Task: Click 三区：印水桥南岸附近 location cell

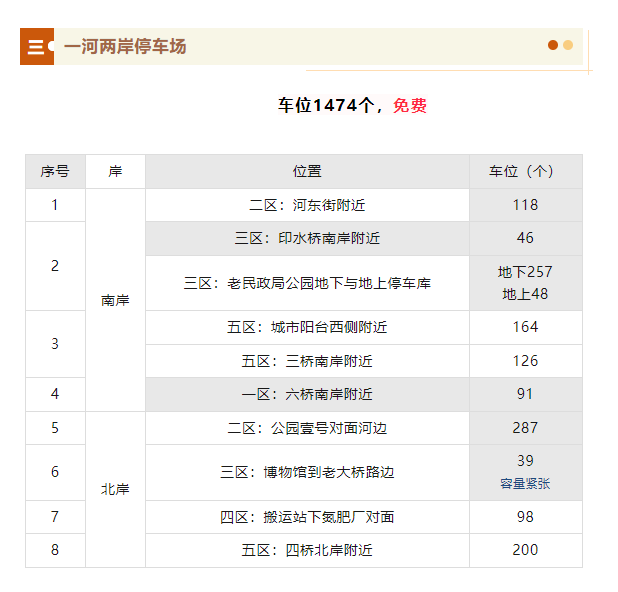Action: (x=307, y=238)
